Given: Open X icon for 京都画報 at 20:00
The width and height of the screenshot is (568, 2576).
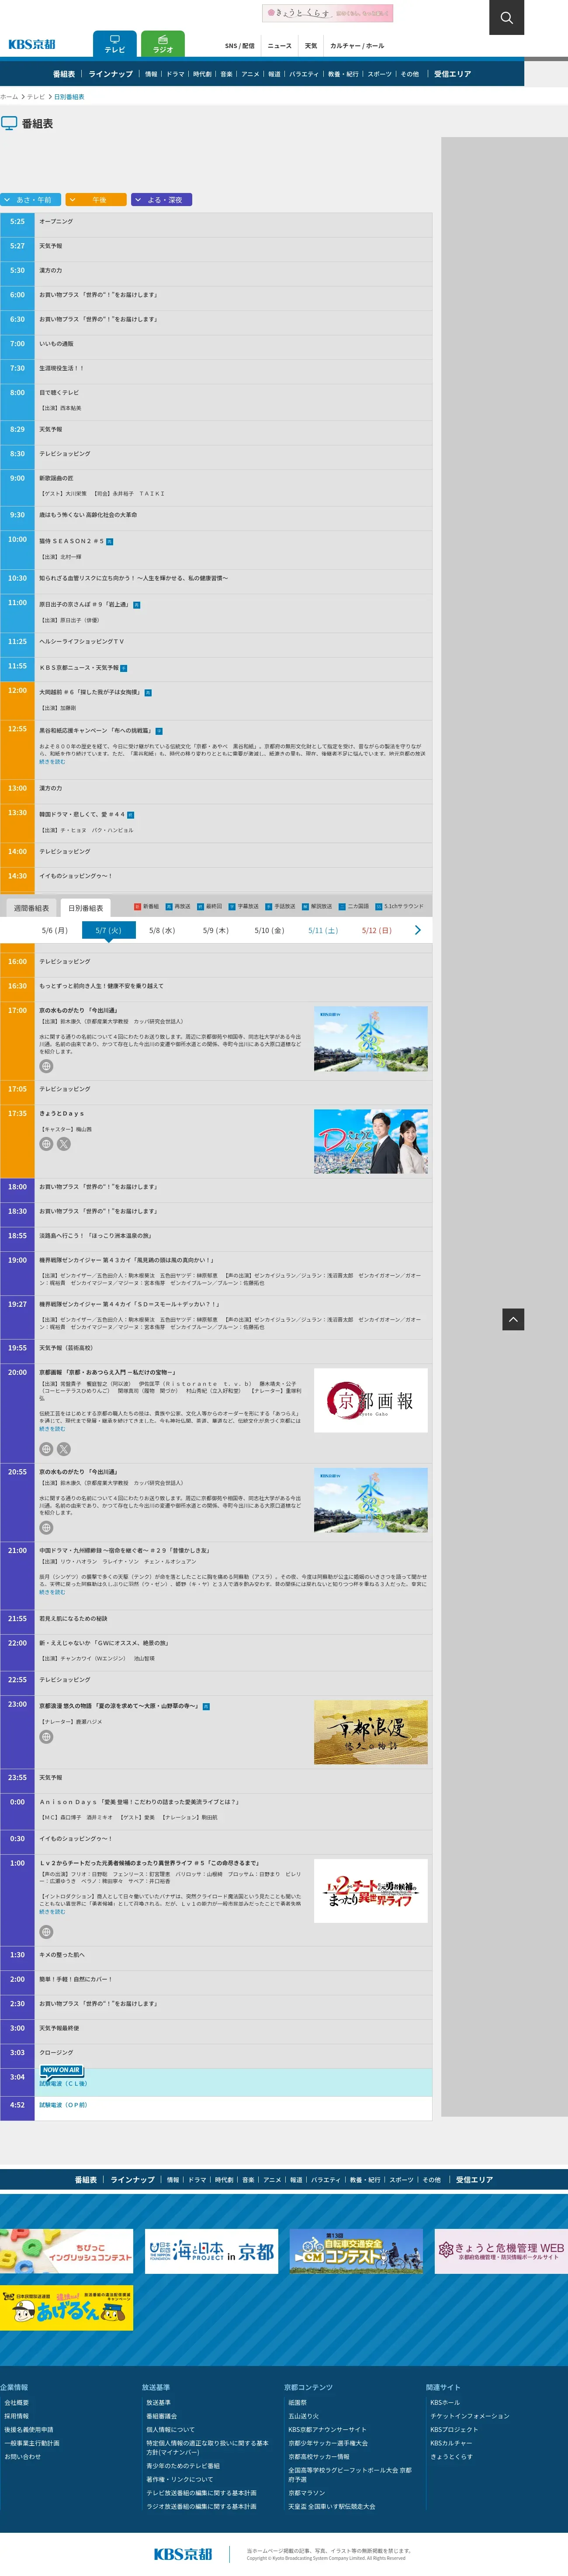Looking at the screenshot, I should pos(64,1449).
